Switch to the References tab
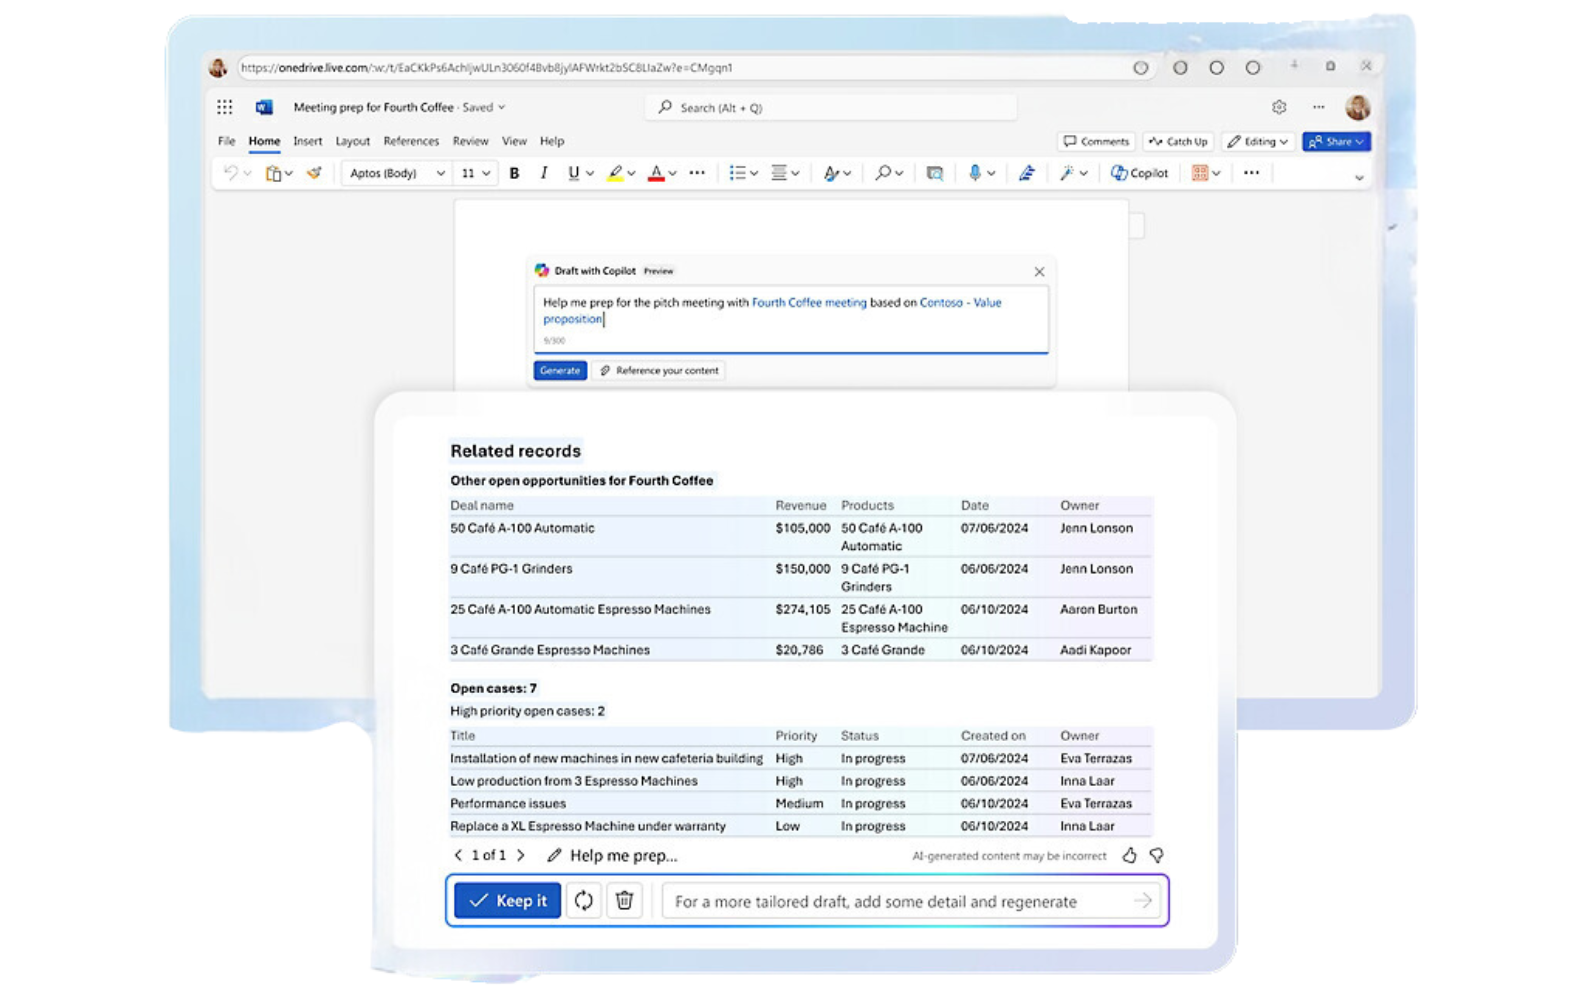This screenshot has height=1000, width=1584. tap(411, 142)
